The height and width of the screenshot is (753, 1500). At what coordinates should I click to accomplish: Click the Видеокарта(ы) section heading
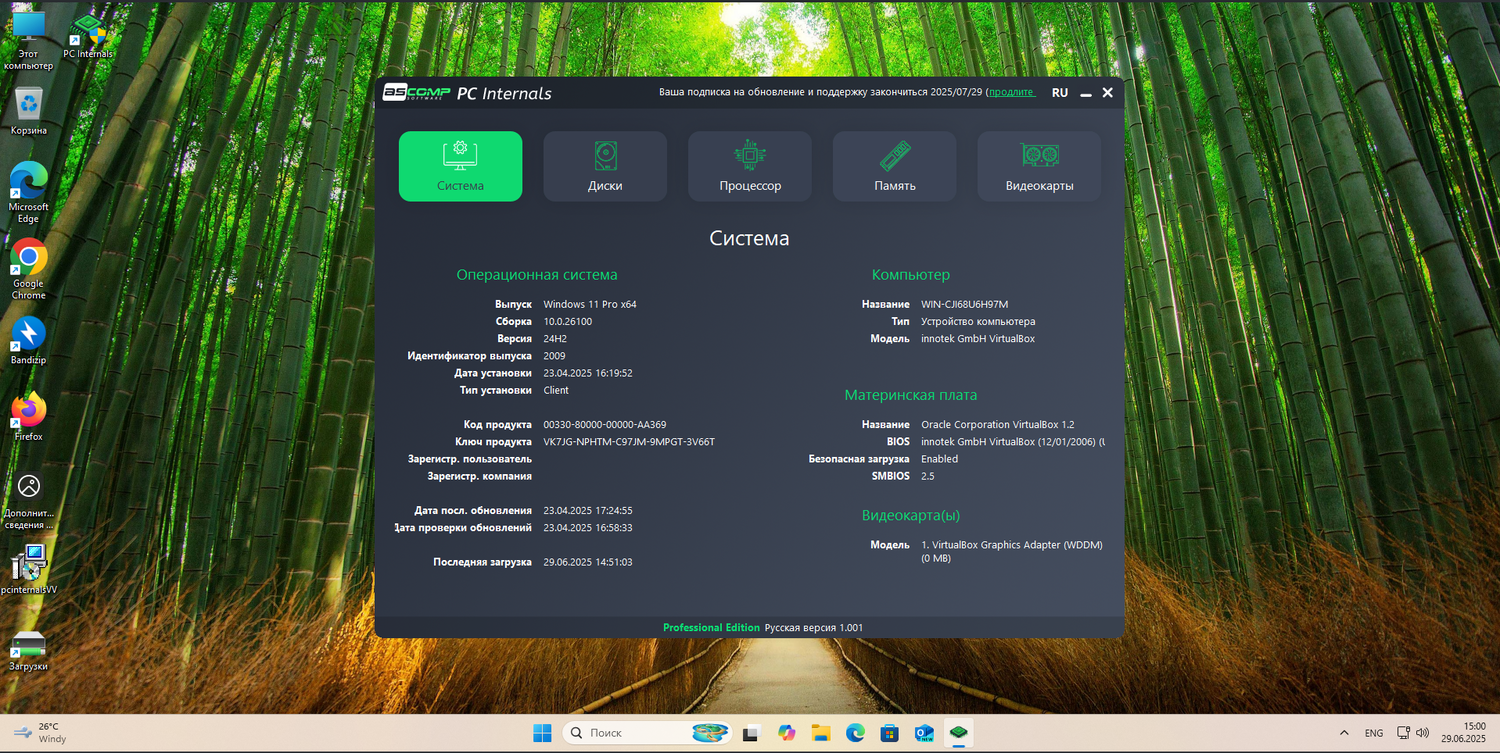[x=911, y=515]
